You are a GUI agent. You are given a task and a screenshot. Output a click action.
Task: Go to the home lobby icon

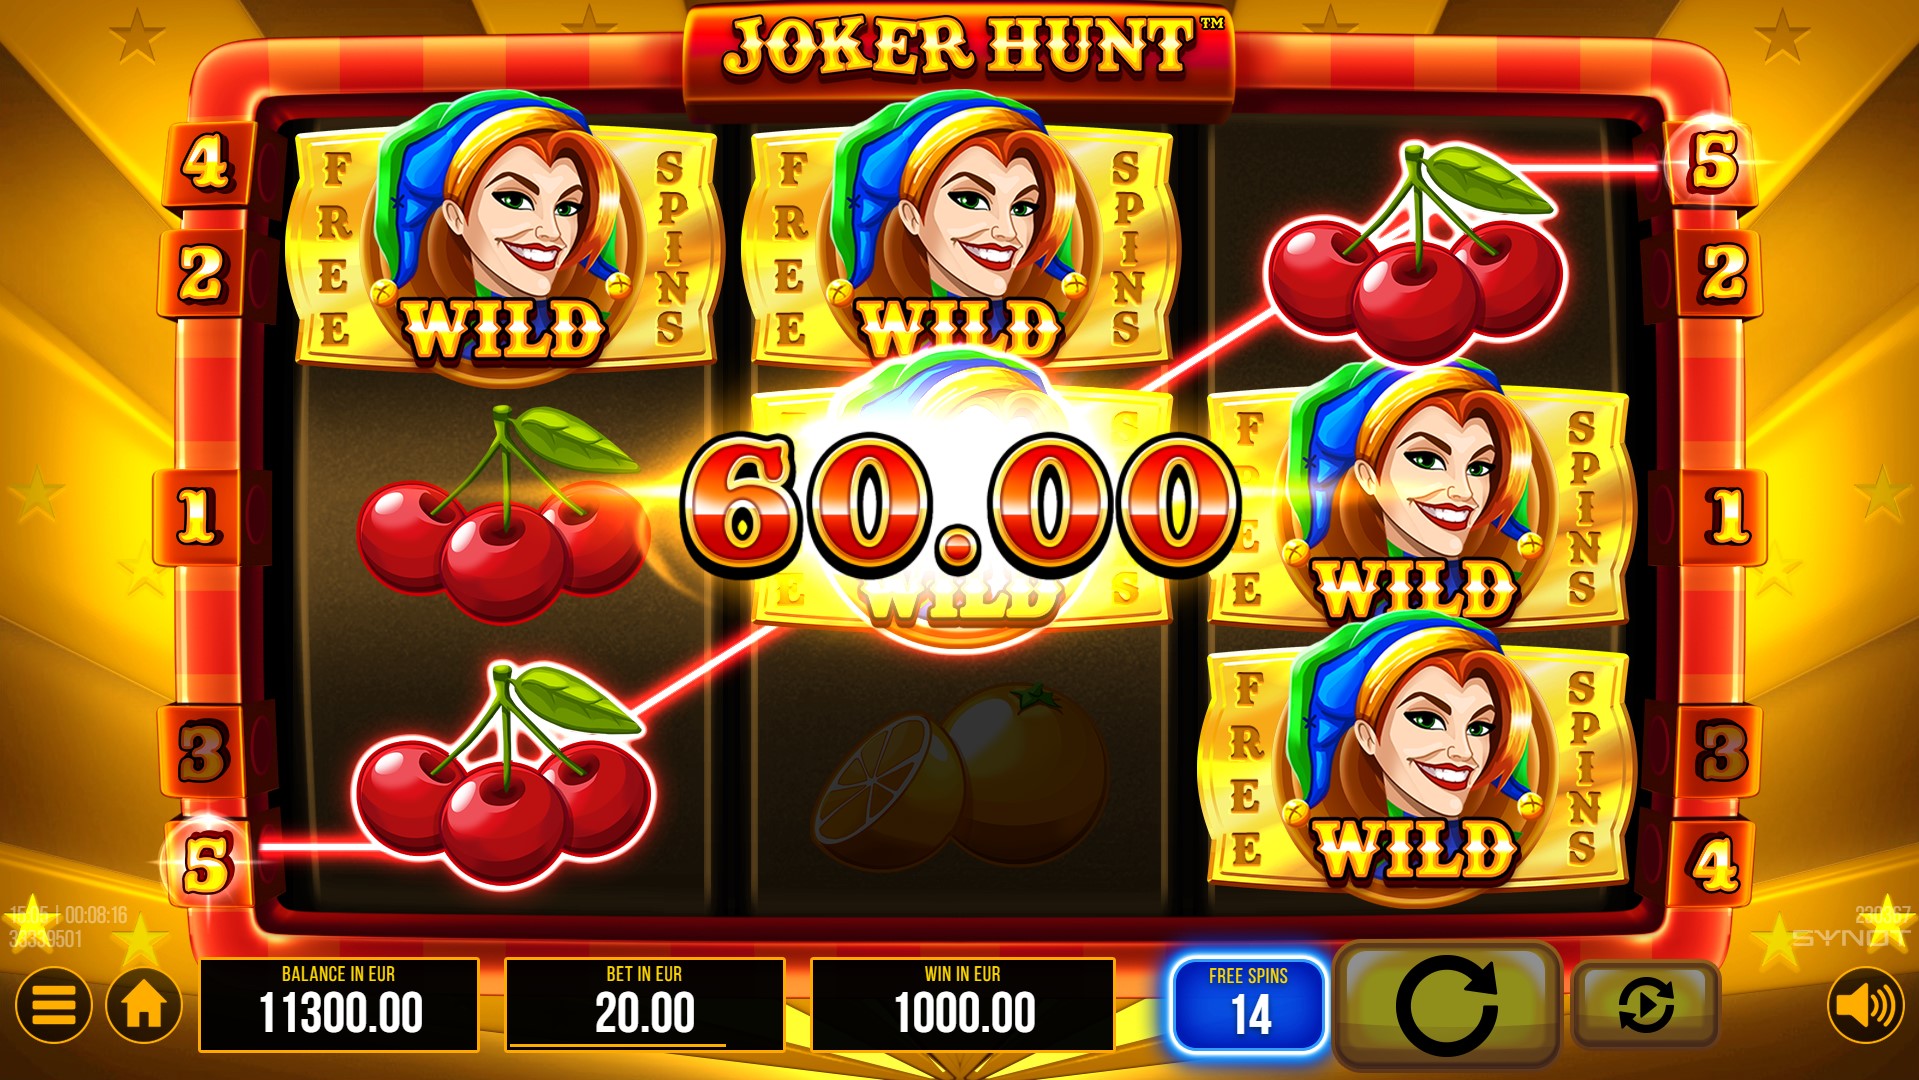143,1005
